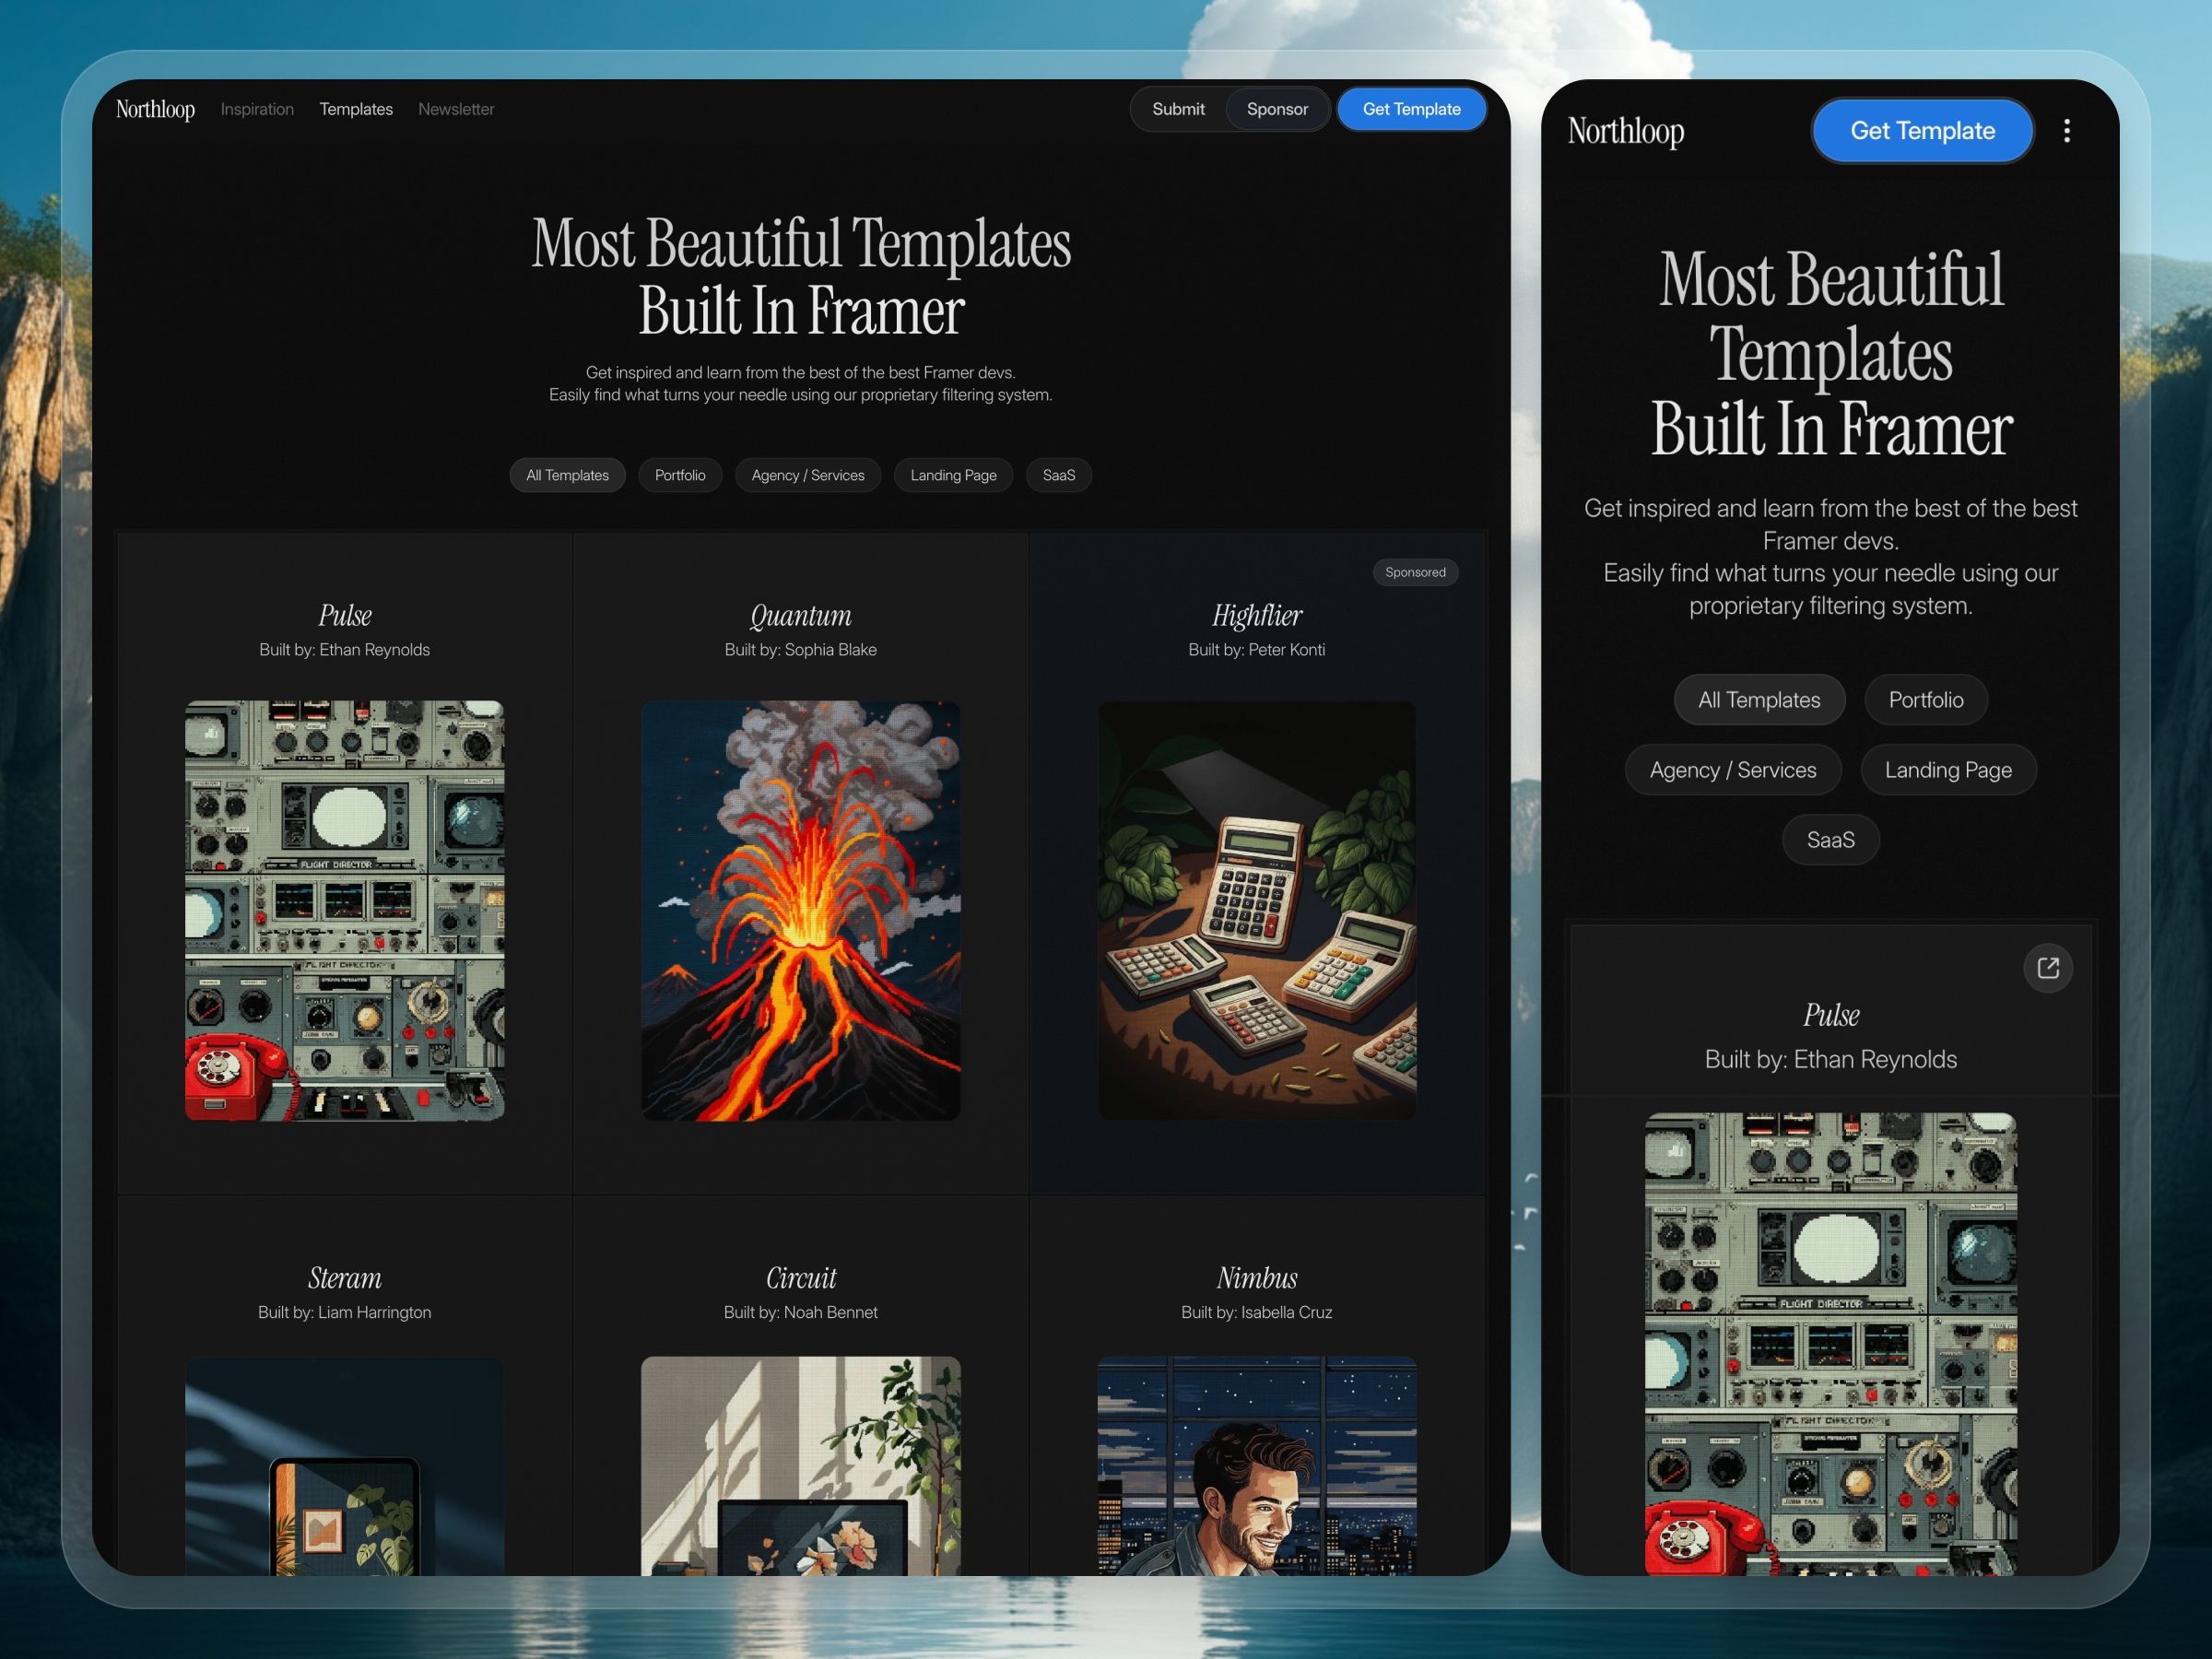Click the Northloop logo in desktop header
The image size is (2212, 1659).
coord(157,110)
